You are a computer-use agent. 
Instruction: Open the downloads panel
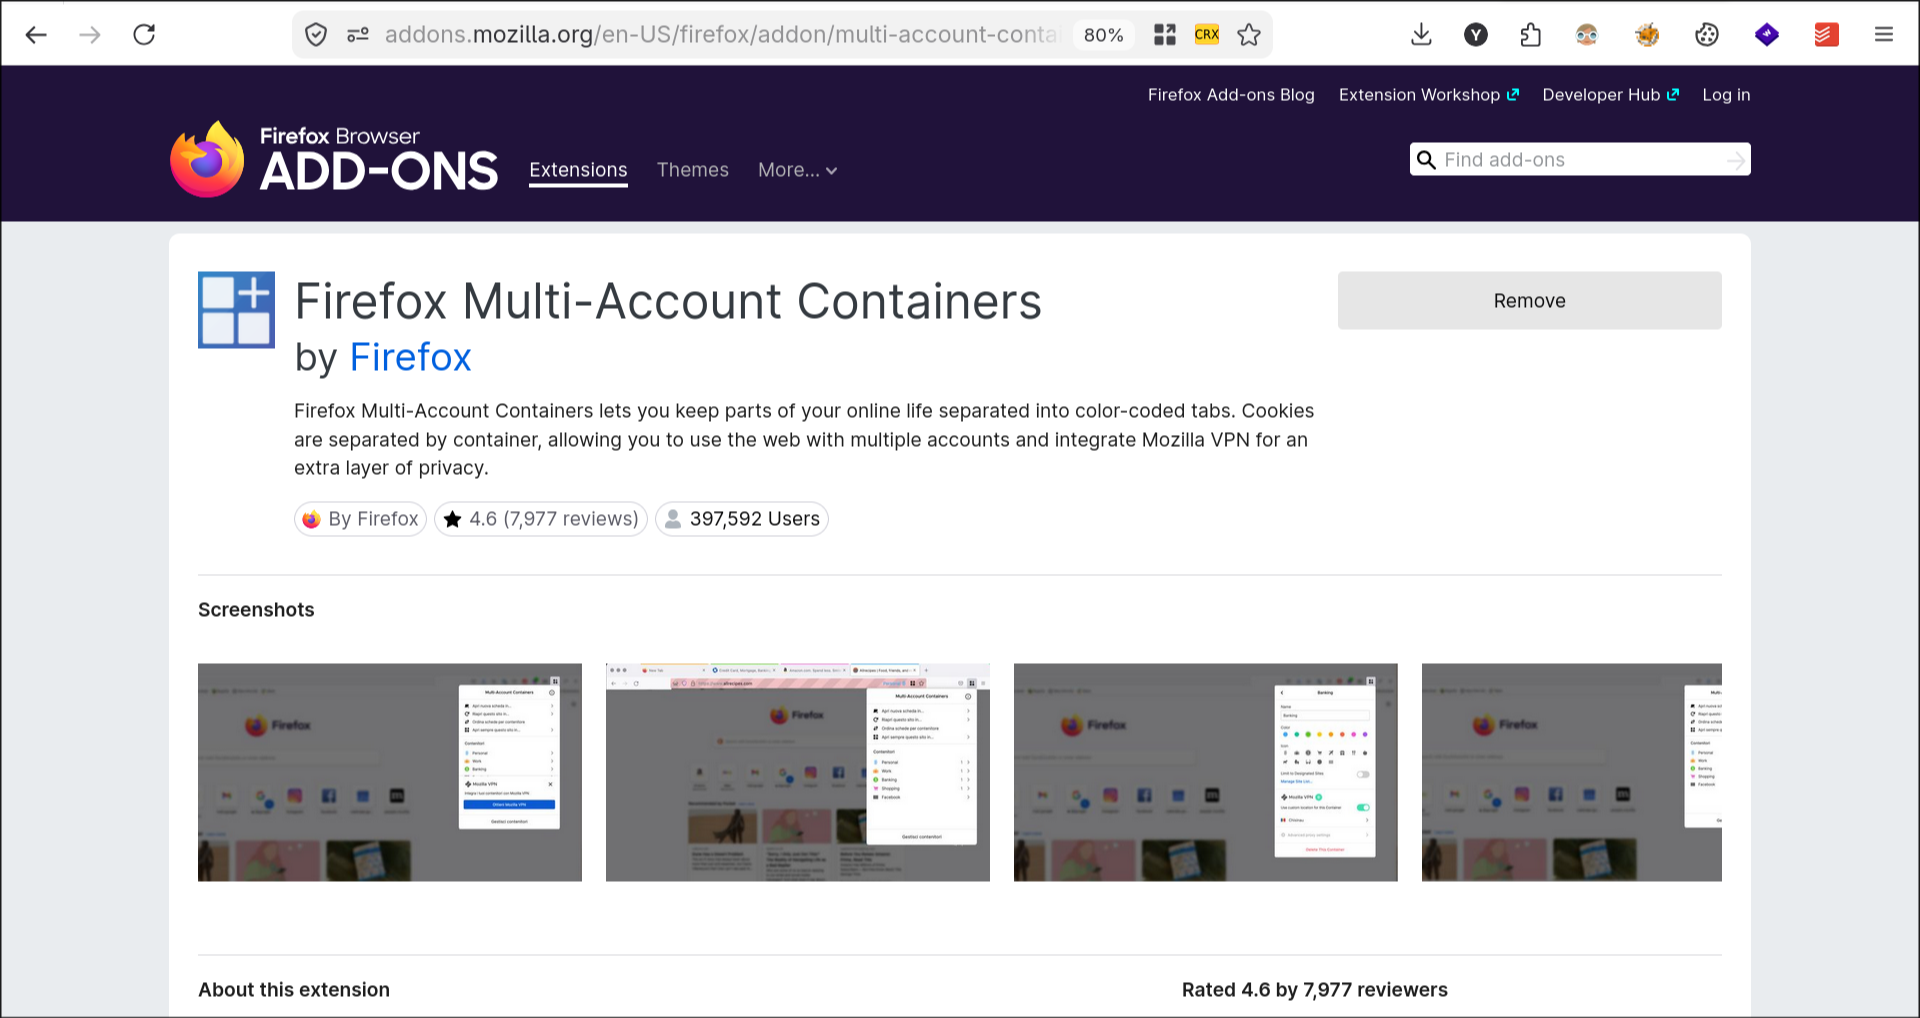tap(1421, 35)
